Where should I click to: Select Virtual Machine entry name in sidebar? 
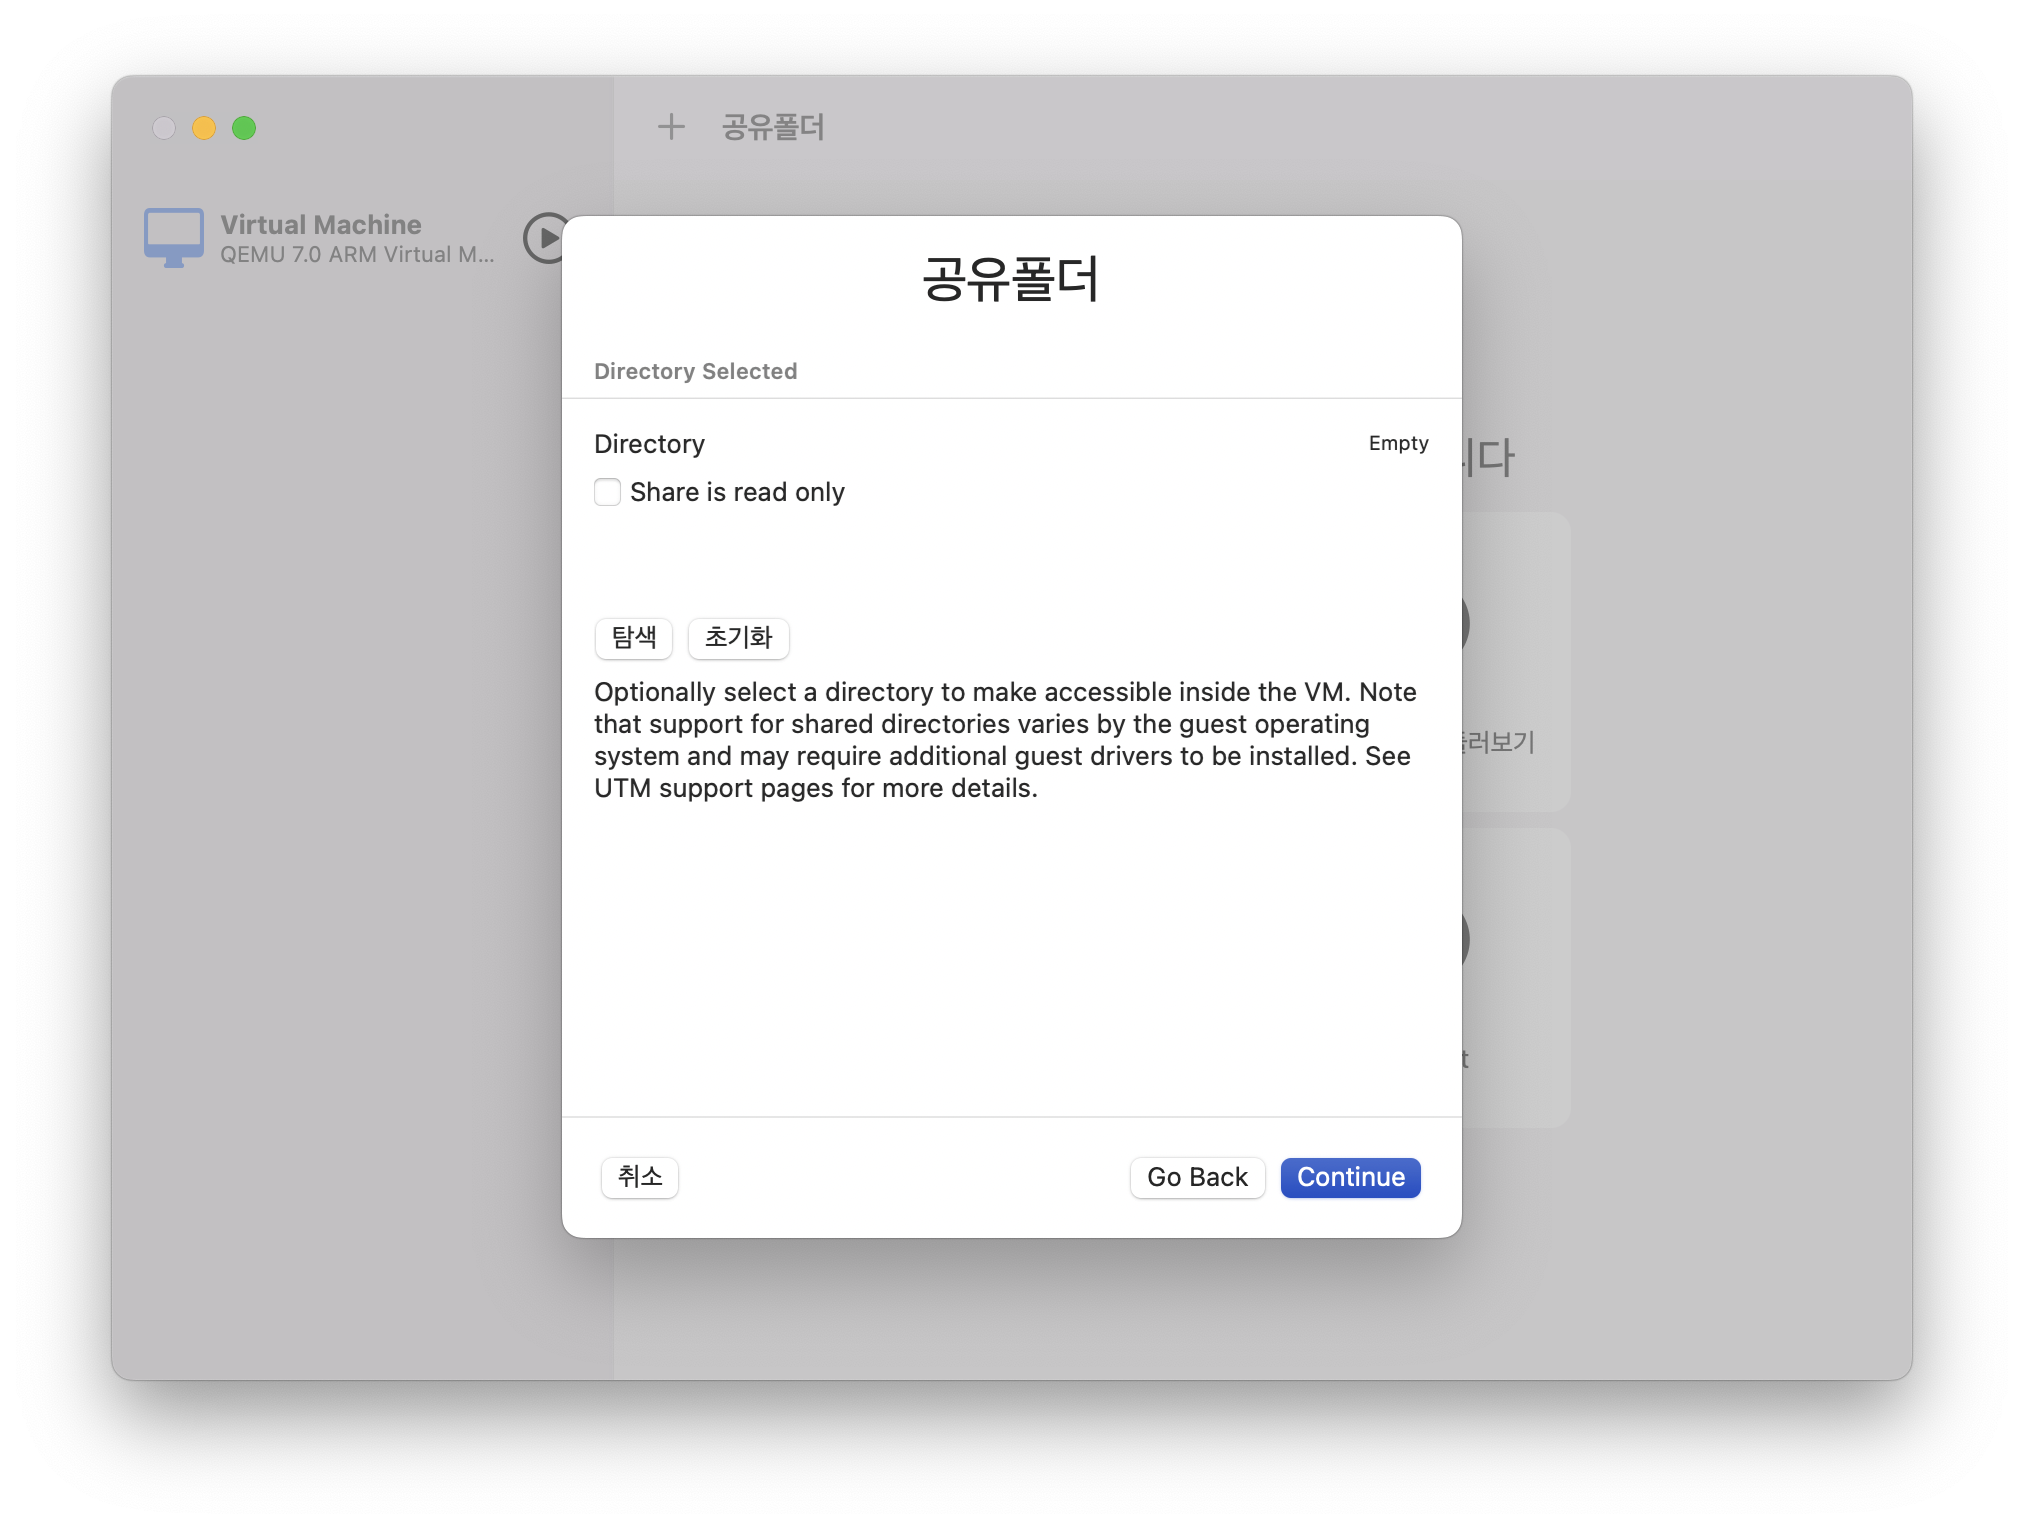321,224
